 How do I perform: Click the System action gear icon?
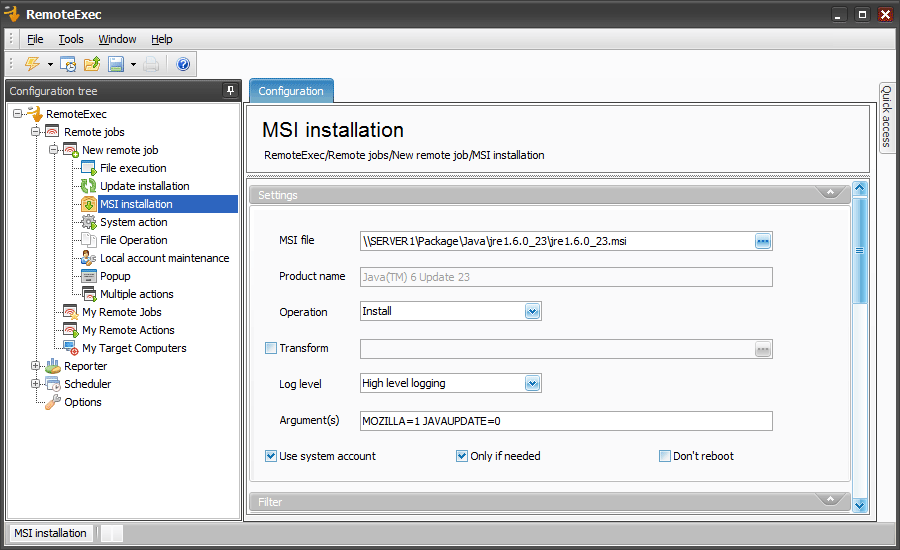tap(88, 222)
